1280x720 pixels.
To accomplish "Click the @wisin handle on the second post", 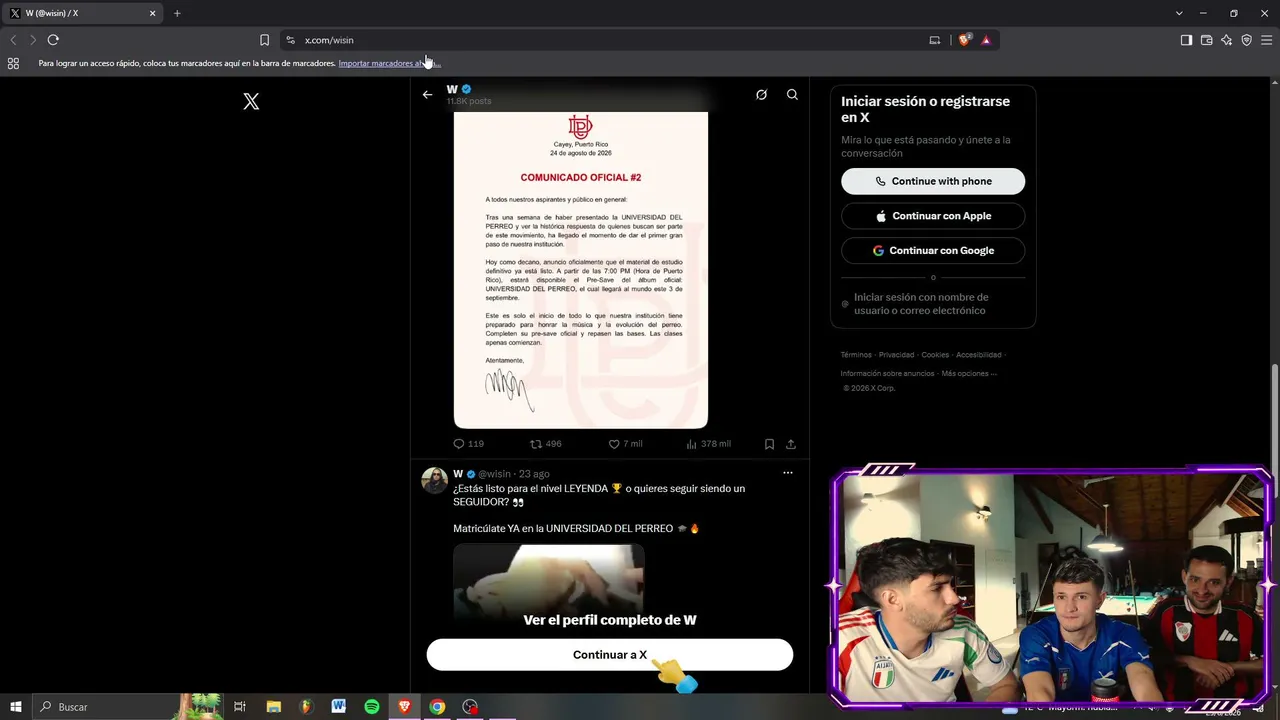I will pos(494,474).
